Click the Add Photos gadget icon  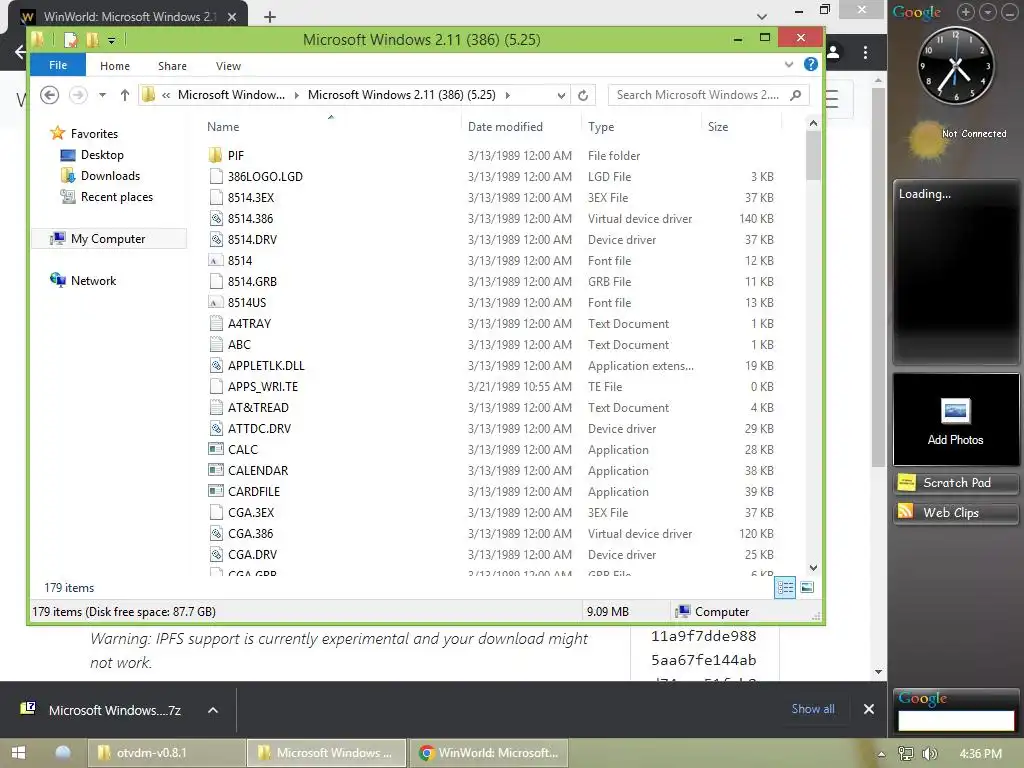(955, 411)
